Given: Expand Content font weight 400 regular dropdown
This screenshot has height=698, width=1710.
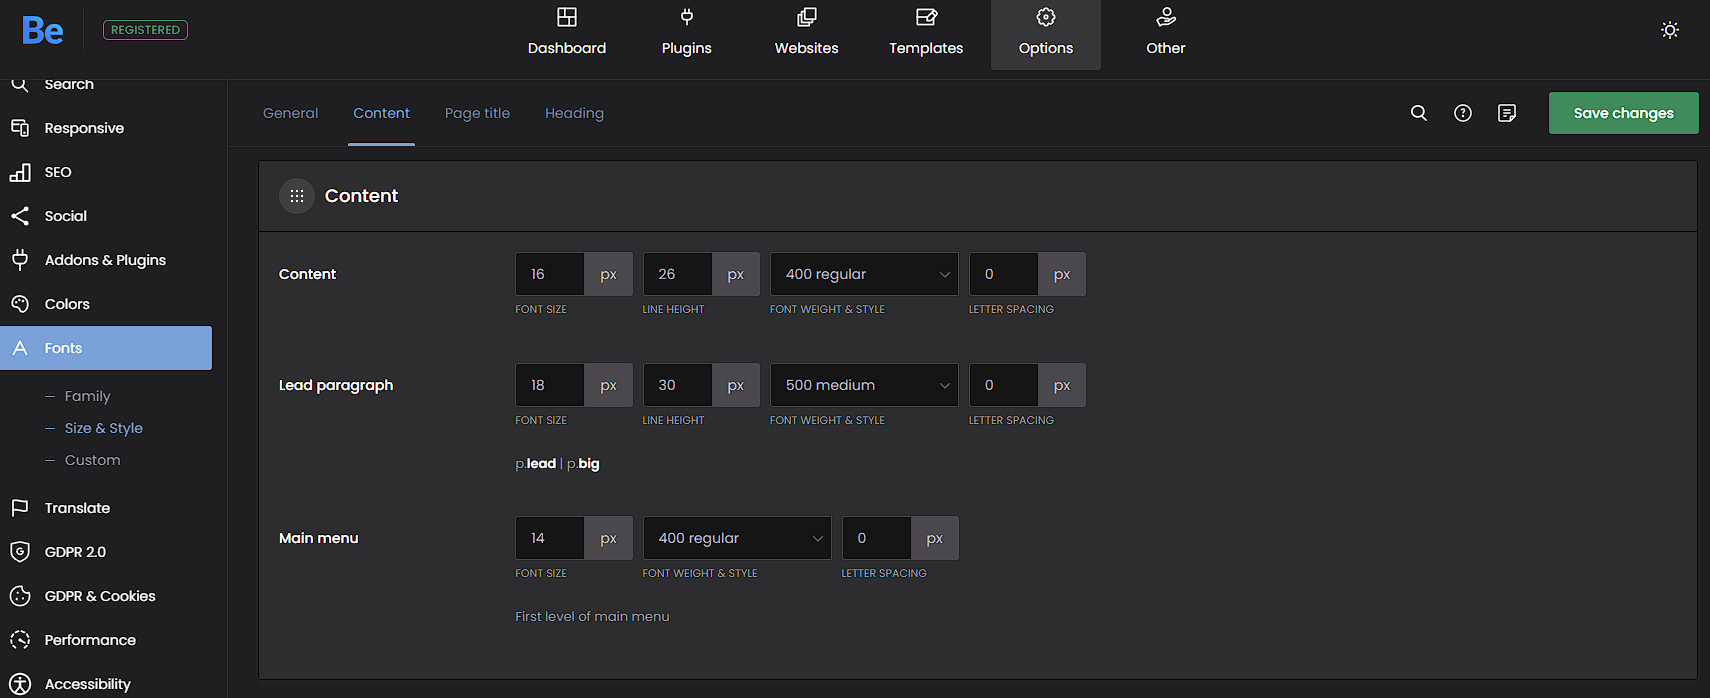Looking at the screenshot, I should [x=863, y=274].
